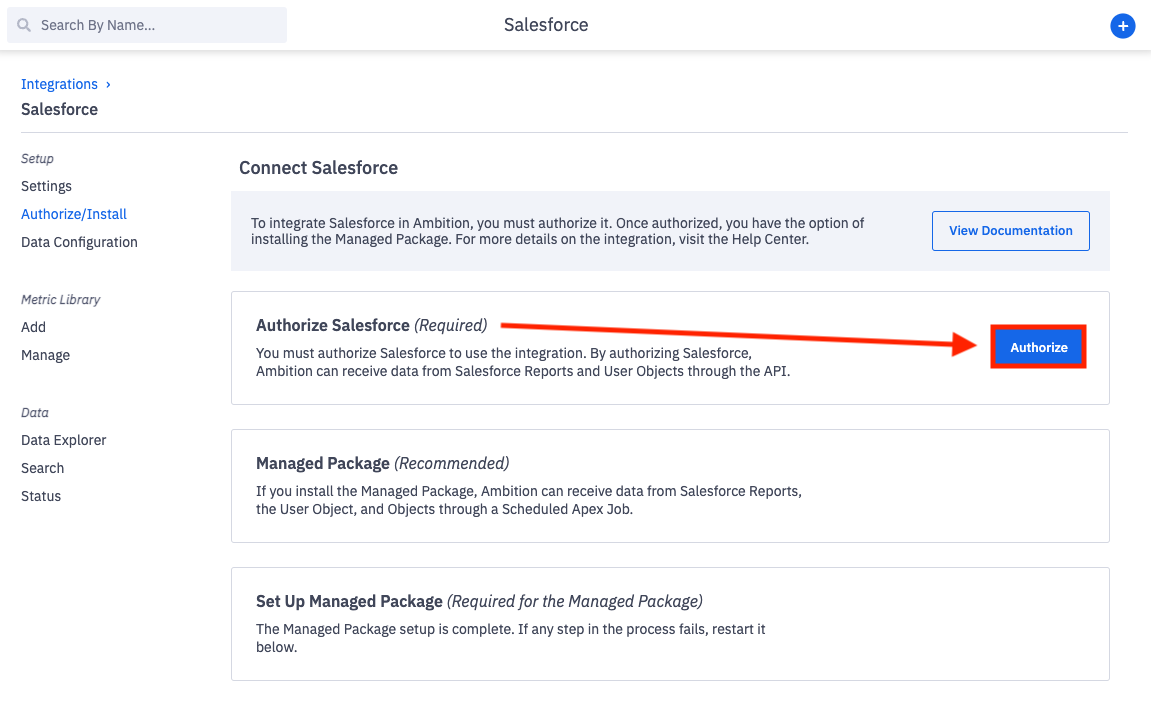Select Authorize/Install sidebar item
The image size is (1151, 703).
coord(74,214)
